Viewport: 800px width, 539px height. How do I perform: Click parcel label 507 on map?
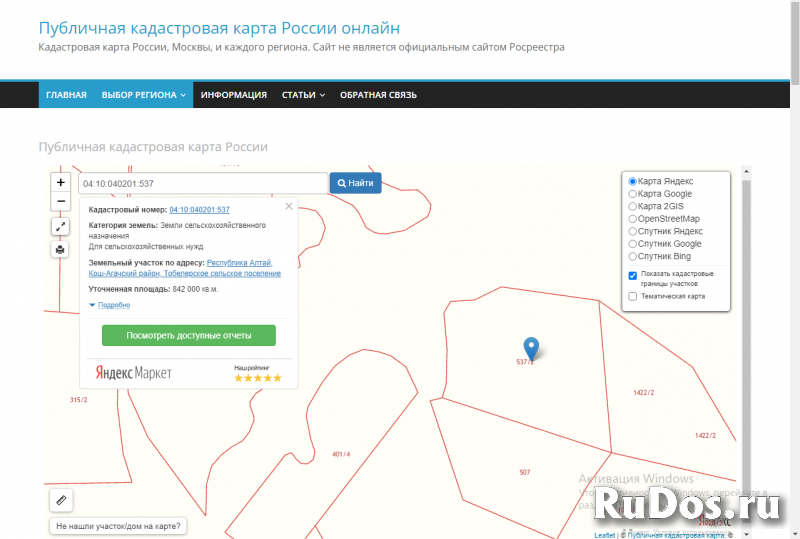(x=524, y=472)
